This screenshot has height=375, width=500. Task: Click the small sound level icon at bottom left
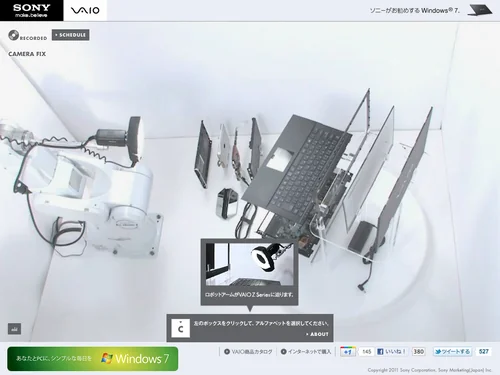[x=14, y=329]
